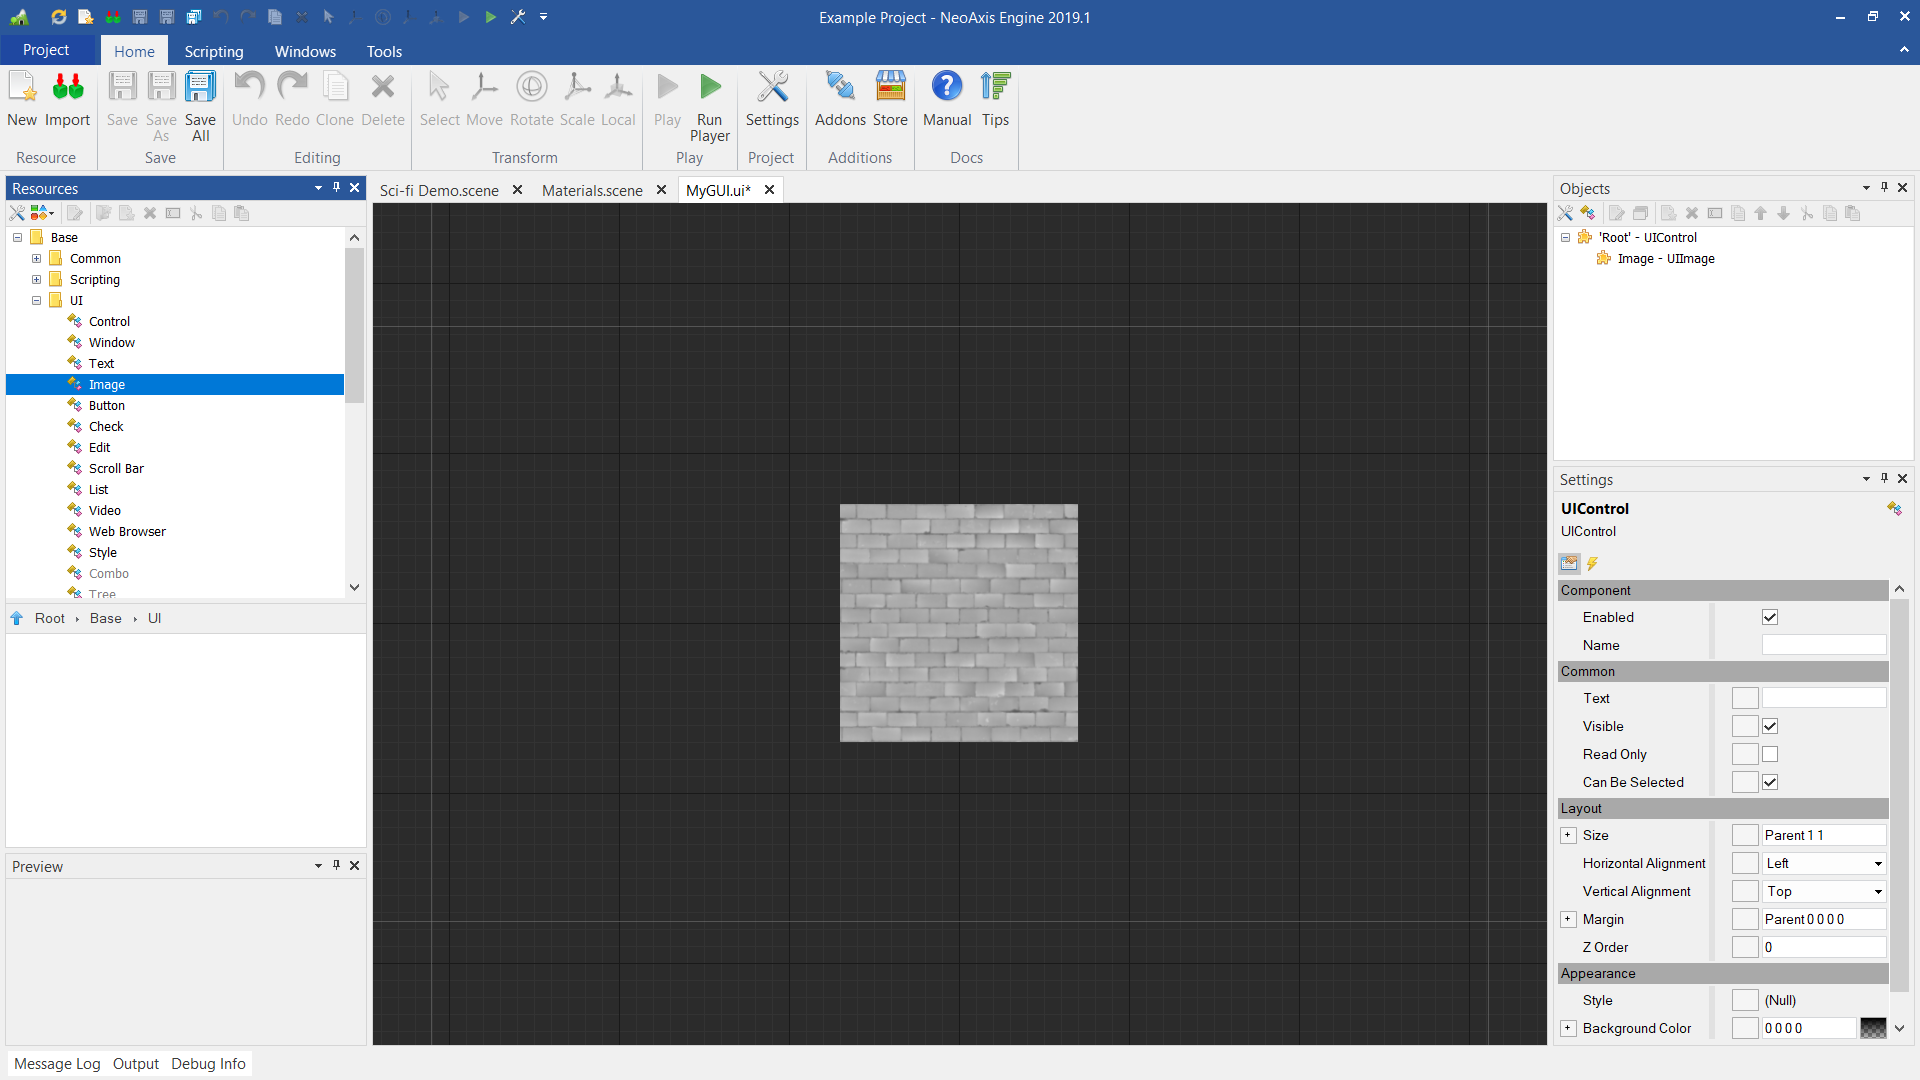Click Save All in the ribbon
The image size is (1920, 1080).
[200, 100]
